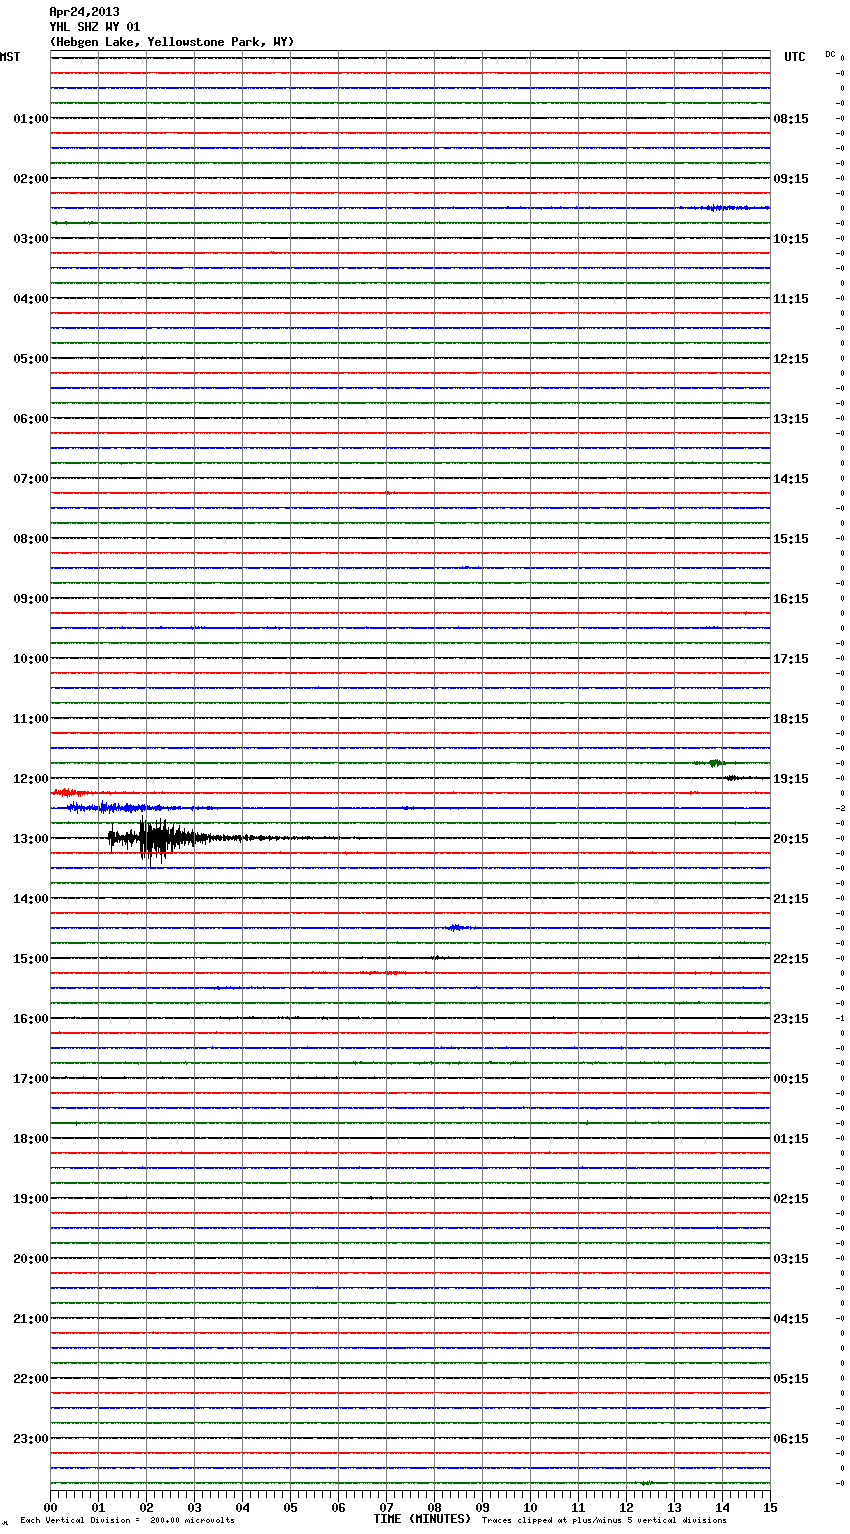Viewport: 850px width, 1534px height.
Task: Select the 05:00 MST time label
Action: pyautogui.click(x=30, y=359)
